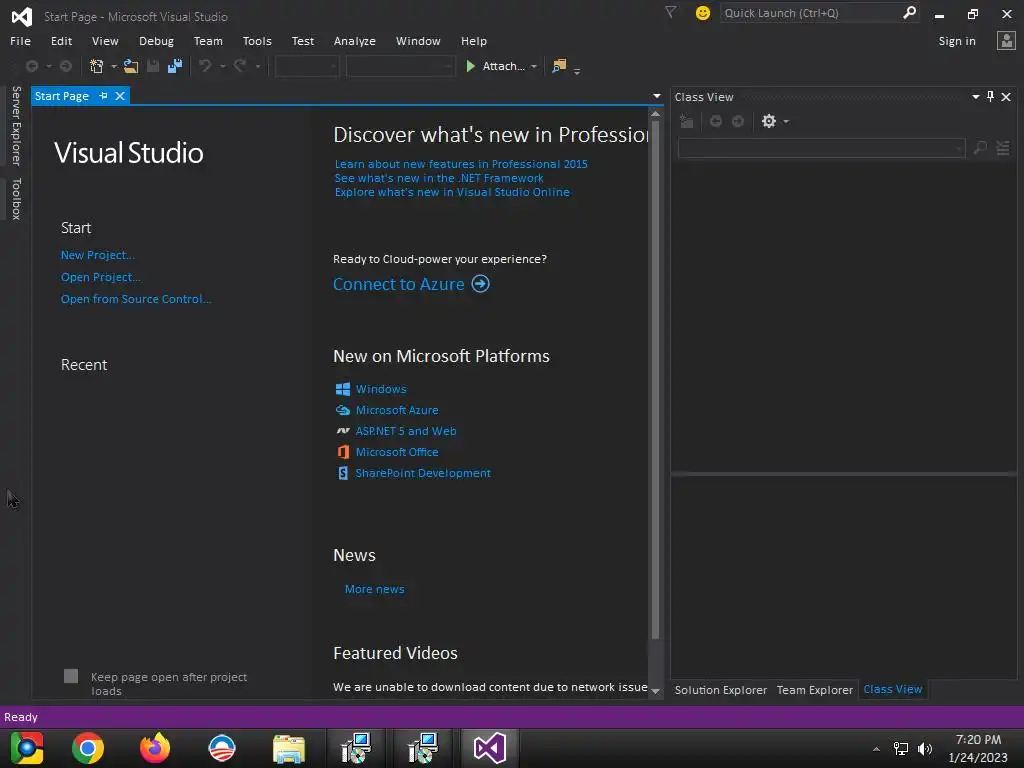Click the SharePoint Development link

click(423, 473)
